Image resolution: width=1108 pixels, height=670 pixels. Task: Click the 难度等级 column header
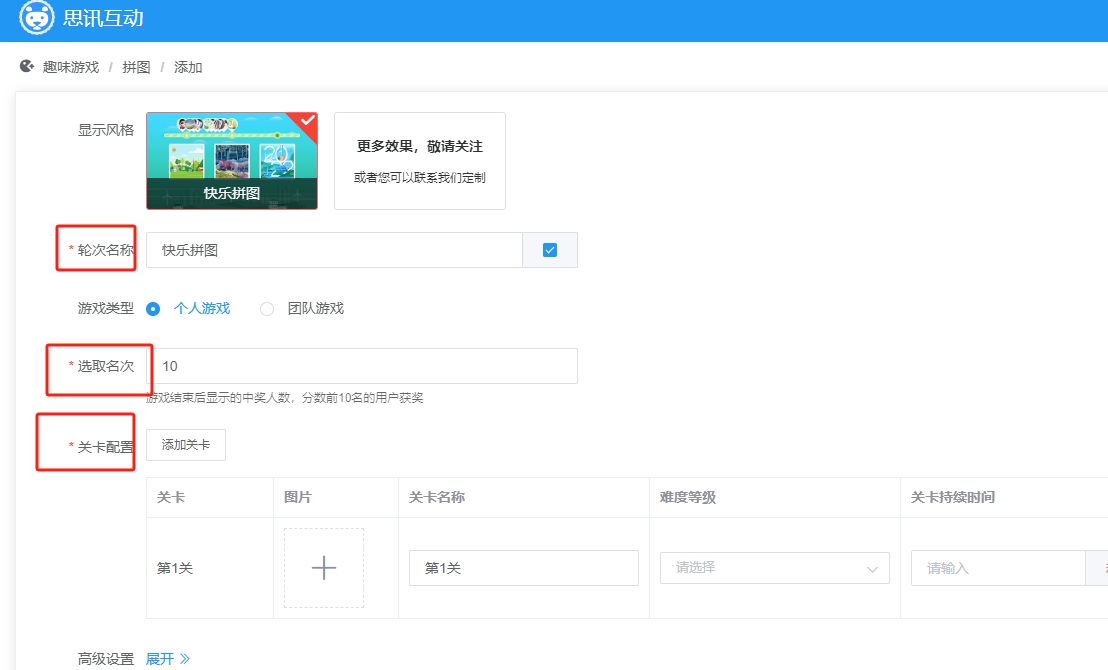tap(688, 498)
